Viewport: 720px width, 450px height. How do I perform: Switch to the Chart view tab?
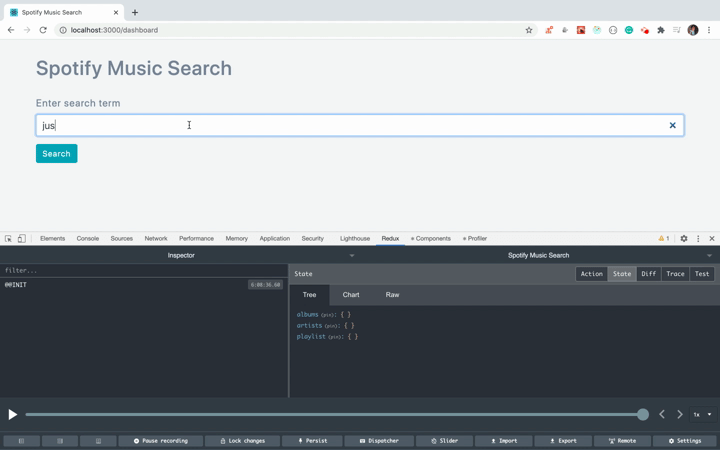[351, 295]
